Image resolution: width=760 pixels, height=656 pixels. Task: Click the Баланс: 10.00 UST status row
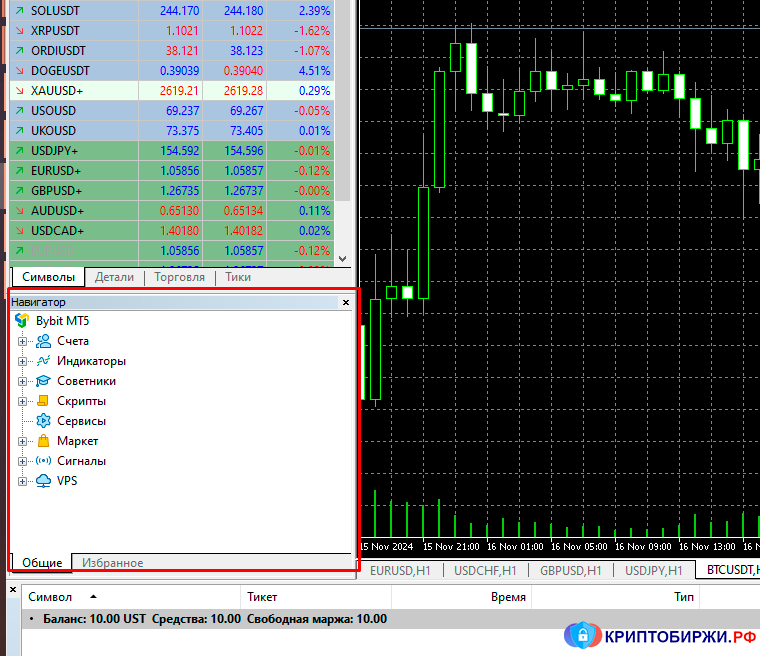(x=391, y=619)
